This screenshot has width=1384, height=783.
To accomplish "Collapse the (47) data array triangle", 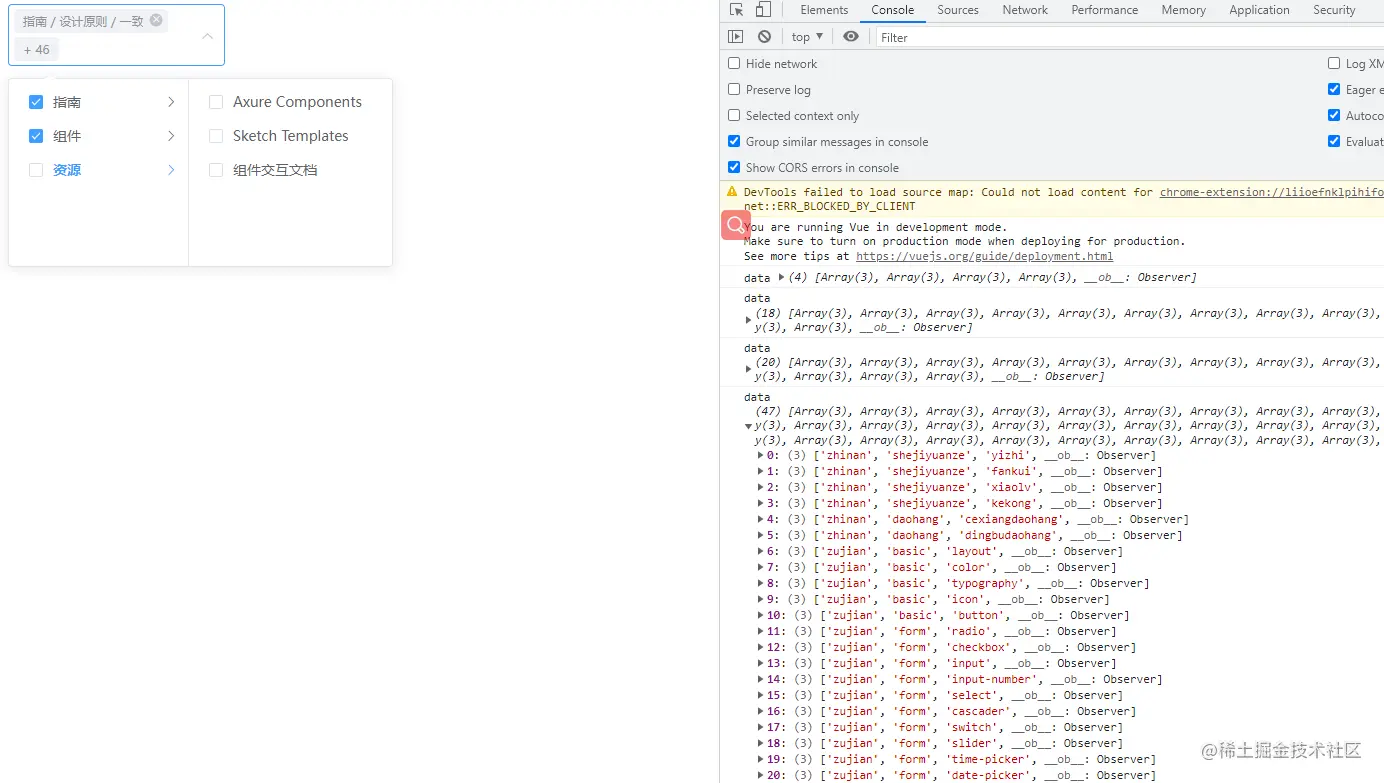I will 748,426.
